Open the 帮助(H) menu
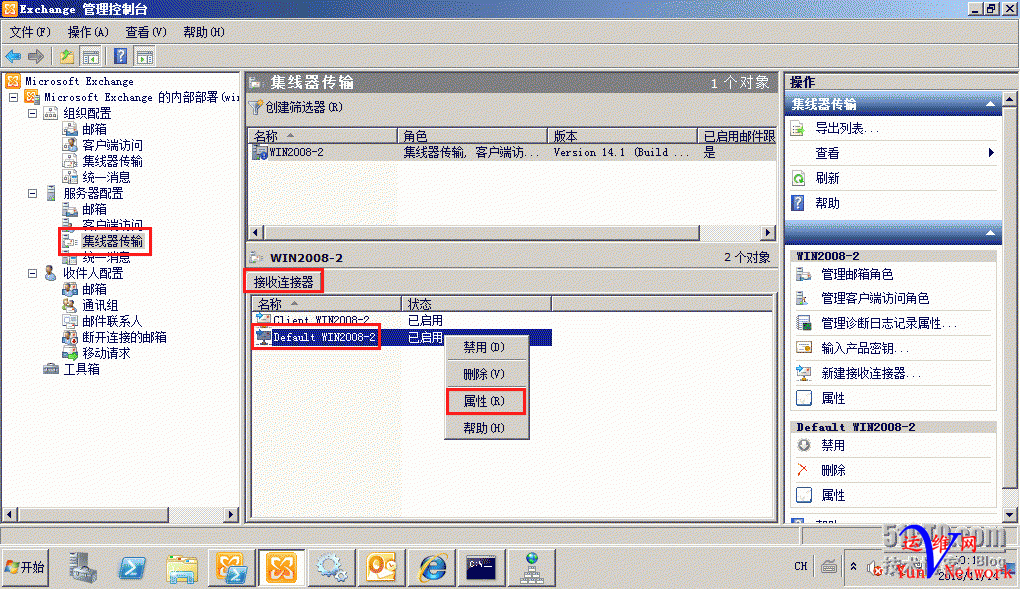The width and height of the screenshot is (1020, 589). [x=204, y=32]
